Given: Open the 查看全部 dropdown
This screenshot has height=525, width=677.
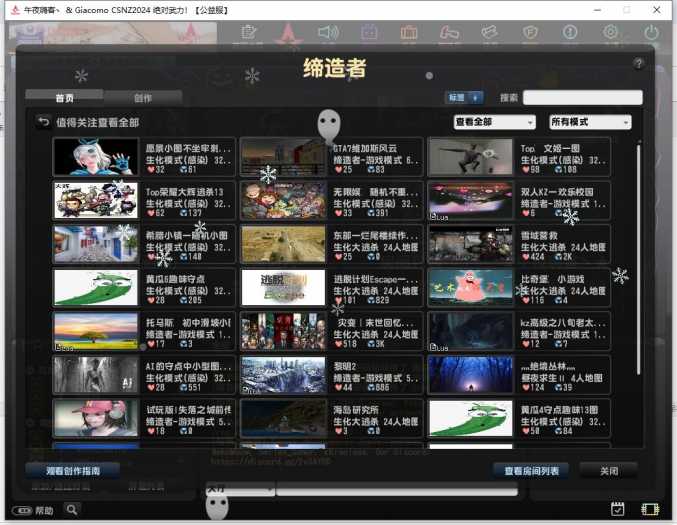Looking at the screenshot, I should pos(494,122).
